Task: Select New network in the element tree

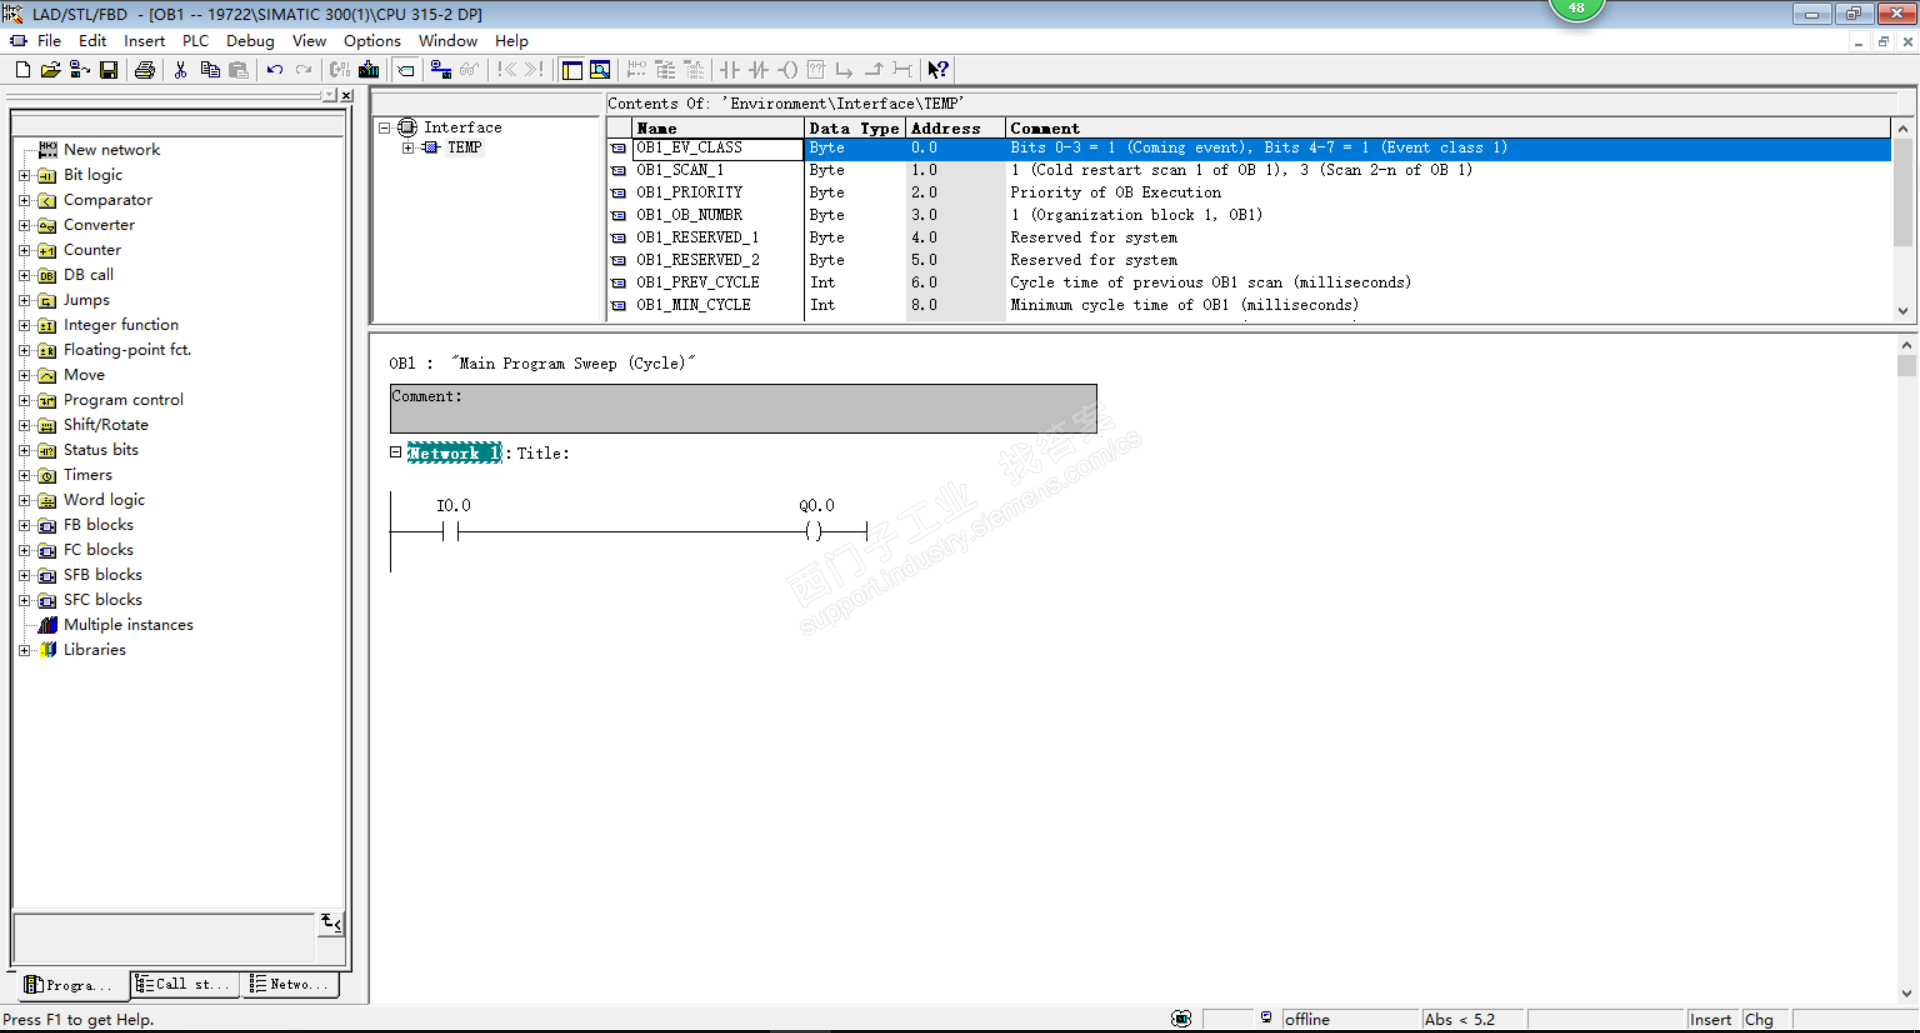Action: pyautogui.click(x=111, y=150)
